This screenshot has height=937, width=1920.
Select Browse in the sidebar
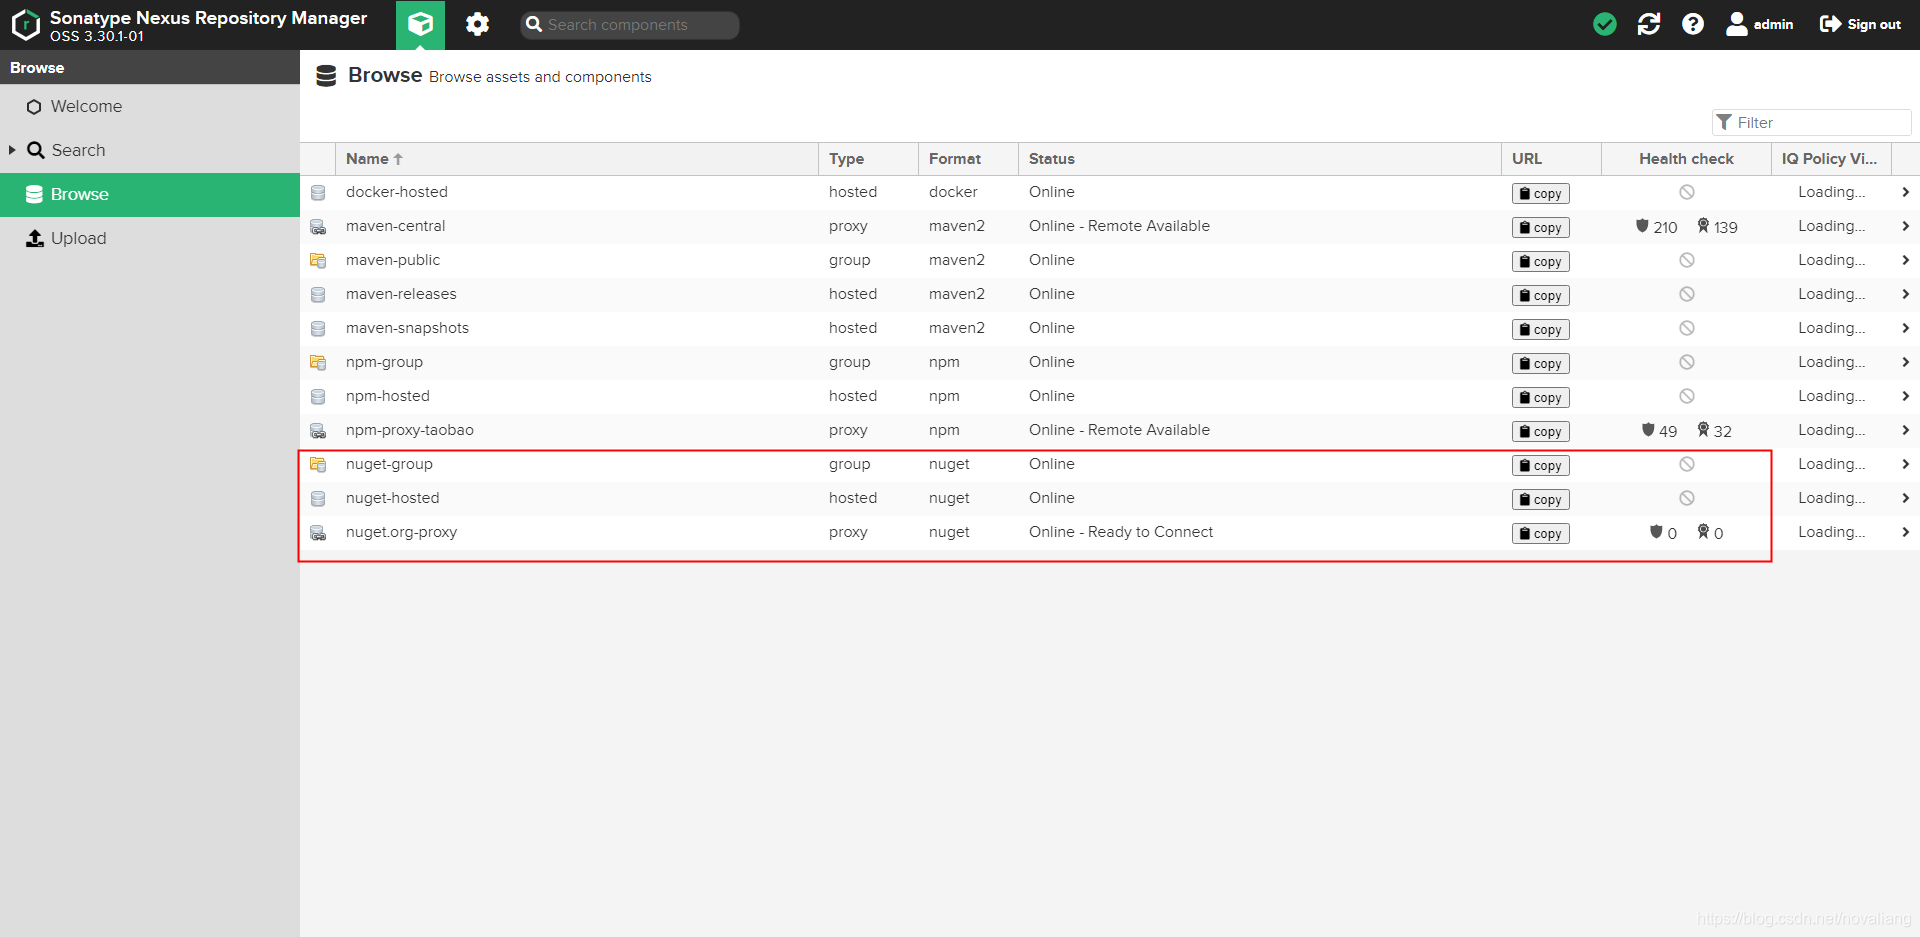[150, 194]
